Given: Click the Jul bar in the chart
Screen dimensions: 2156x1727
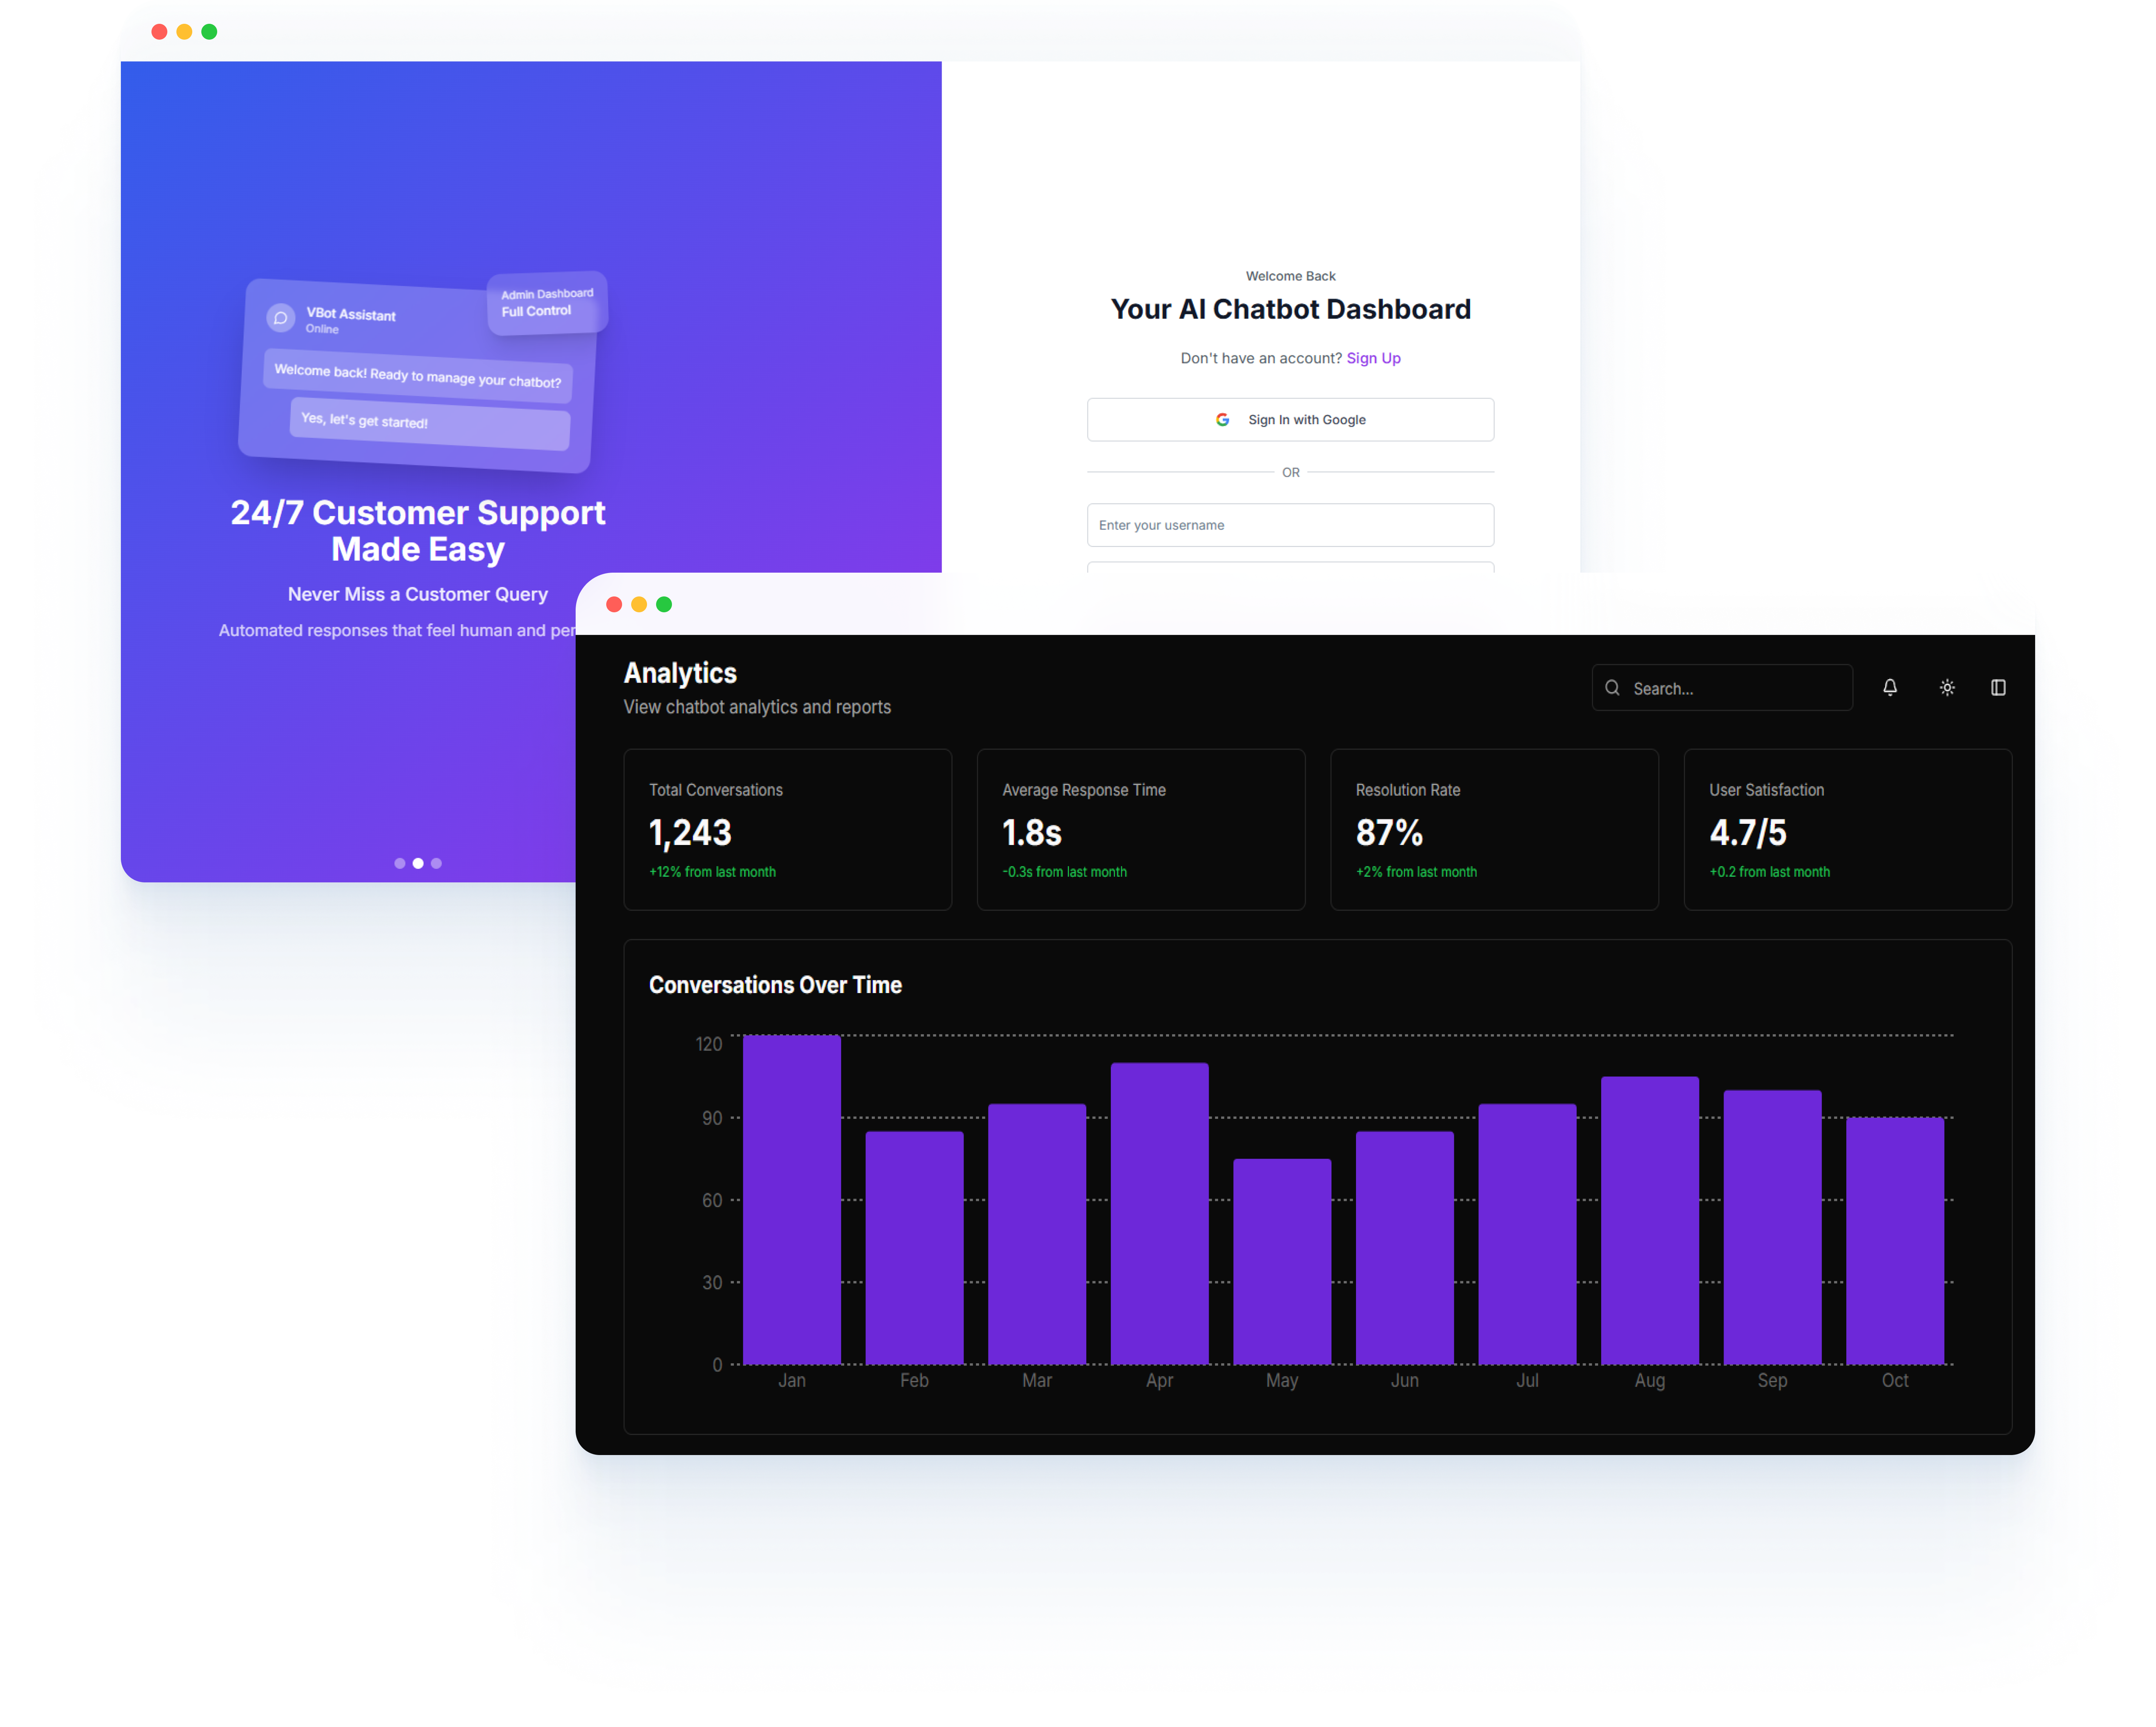Looking at the screenshot, I should click(1527, 1234).
